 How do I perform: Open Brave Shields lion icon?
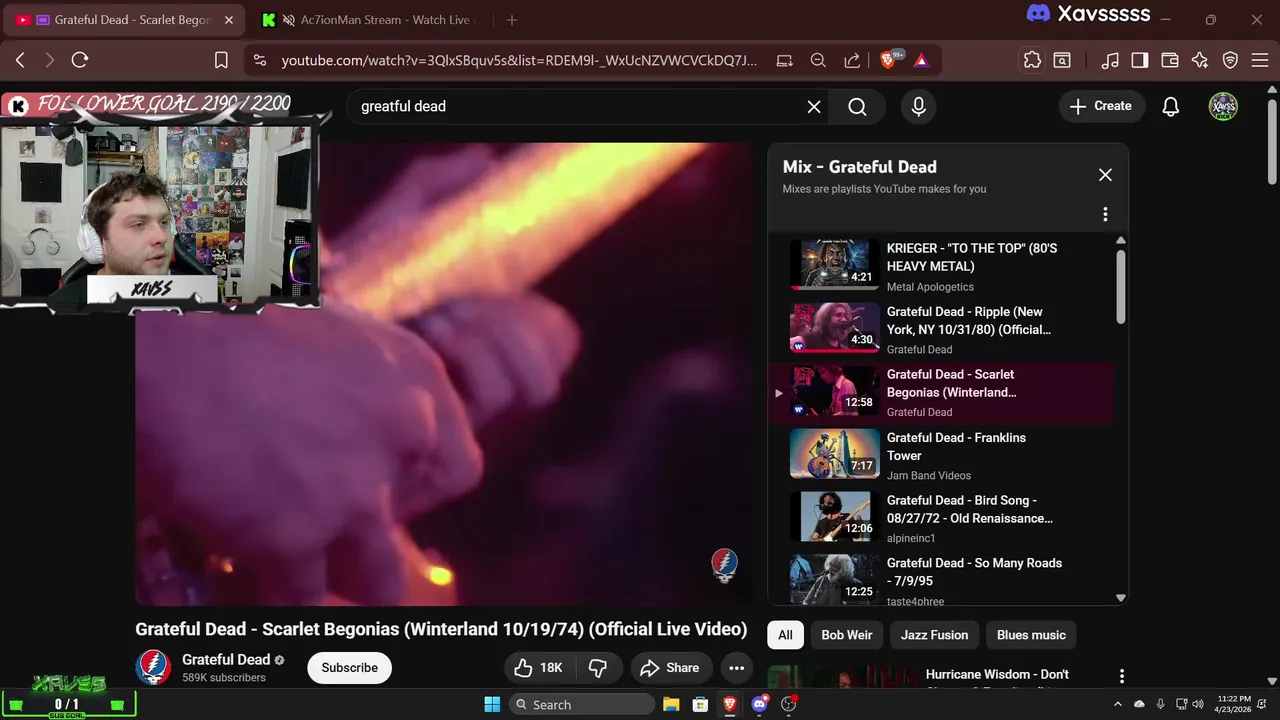point(889,60)
